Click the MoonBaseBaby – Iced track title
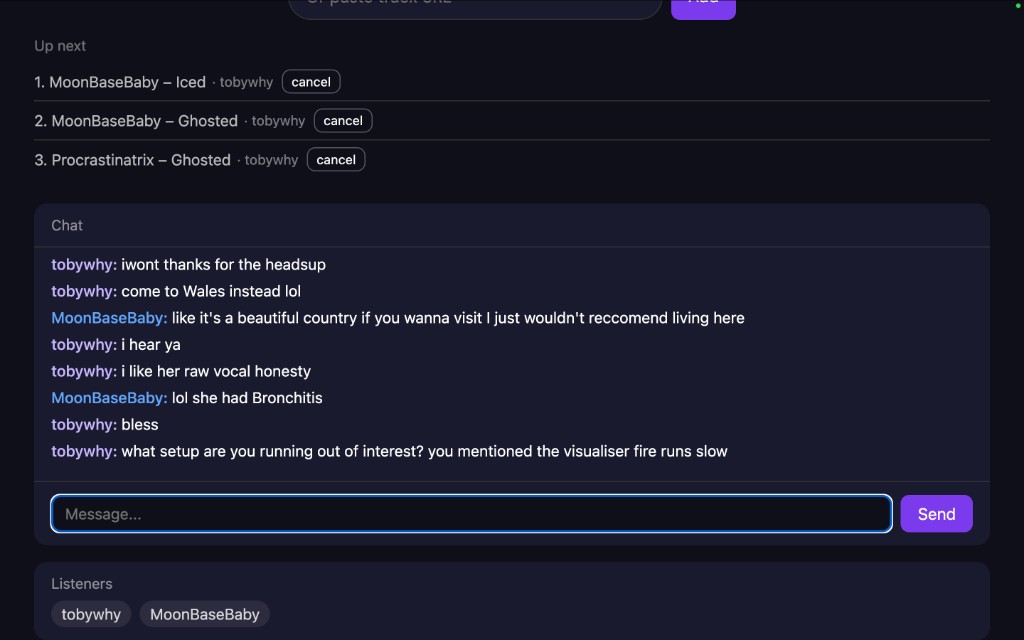This screenshot has height=640, width=1024. (127, 82)
